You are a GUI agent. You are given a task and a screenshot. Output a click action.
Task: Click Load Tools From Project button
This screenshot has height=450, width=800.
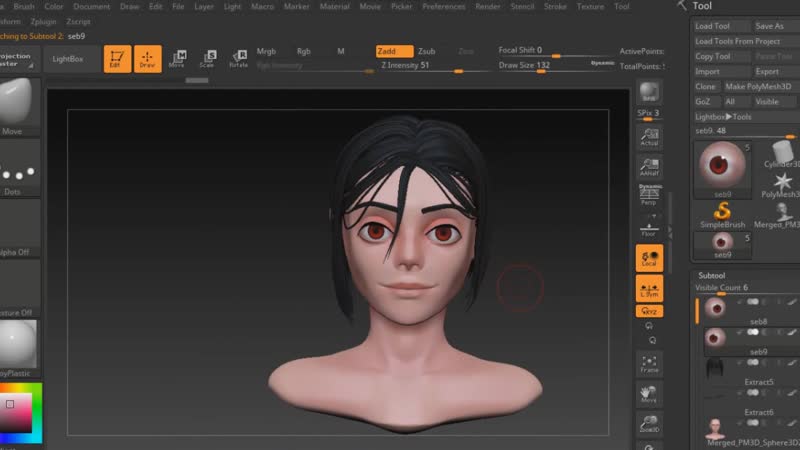[x=746, y=41]
